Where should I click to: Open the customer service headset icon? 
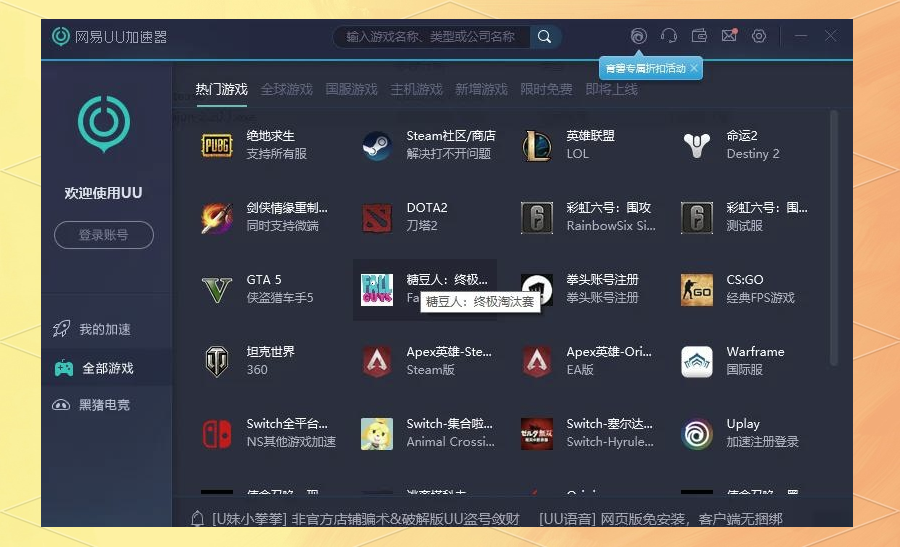pos(669,36)
